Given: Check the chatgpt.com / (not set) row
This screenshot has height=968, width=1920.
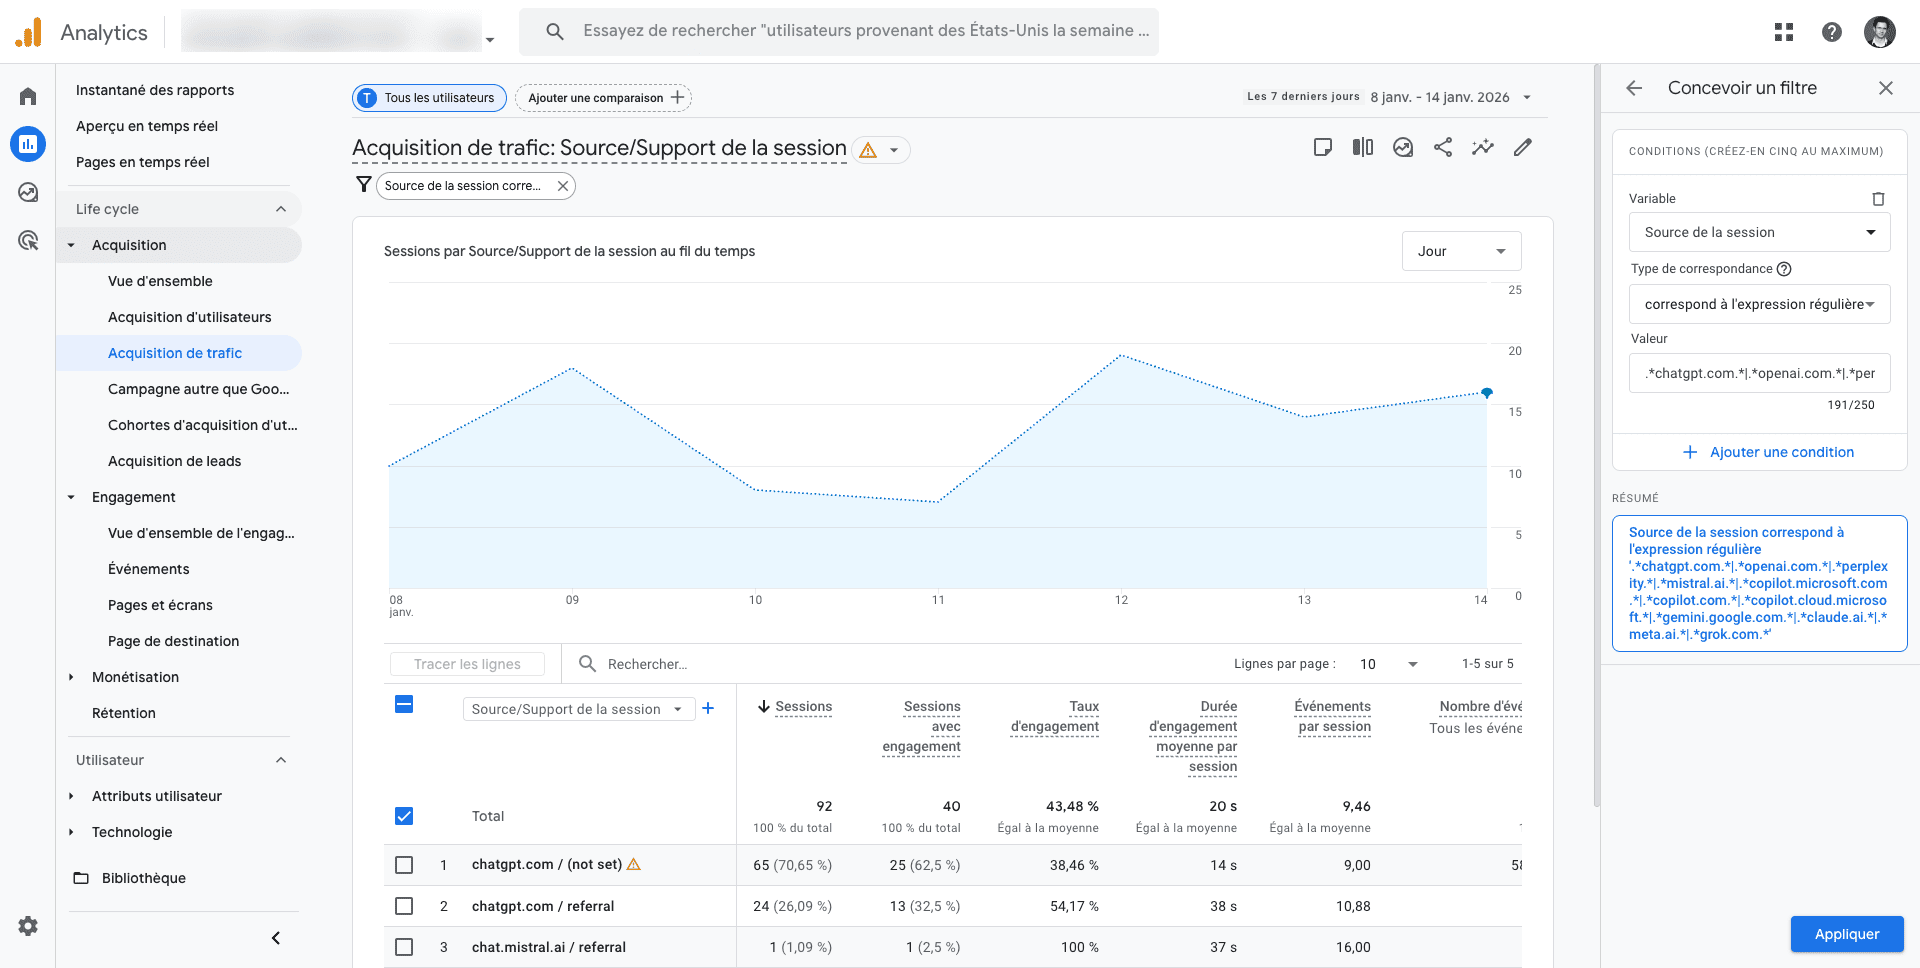Looking at the screenshot, I should coord(404,865).
